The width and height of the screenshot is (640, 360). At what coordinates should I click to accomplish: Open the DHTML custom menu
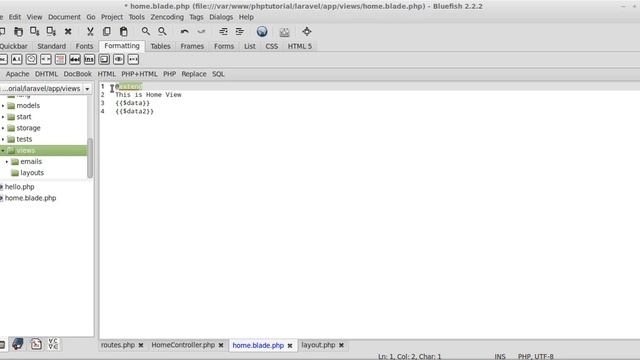click(46, 74)
